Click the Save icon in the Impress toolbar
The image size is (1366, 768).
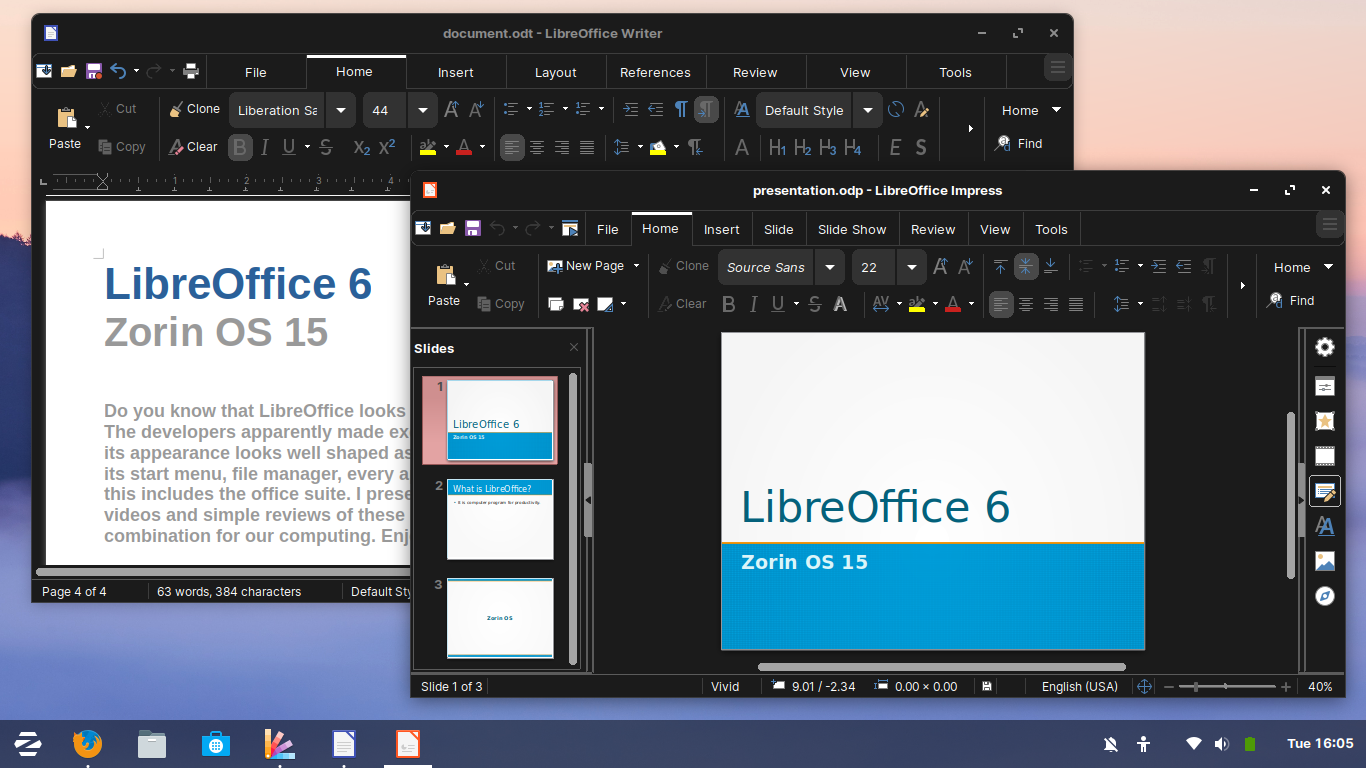(473, 228)
